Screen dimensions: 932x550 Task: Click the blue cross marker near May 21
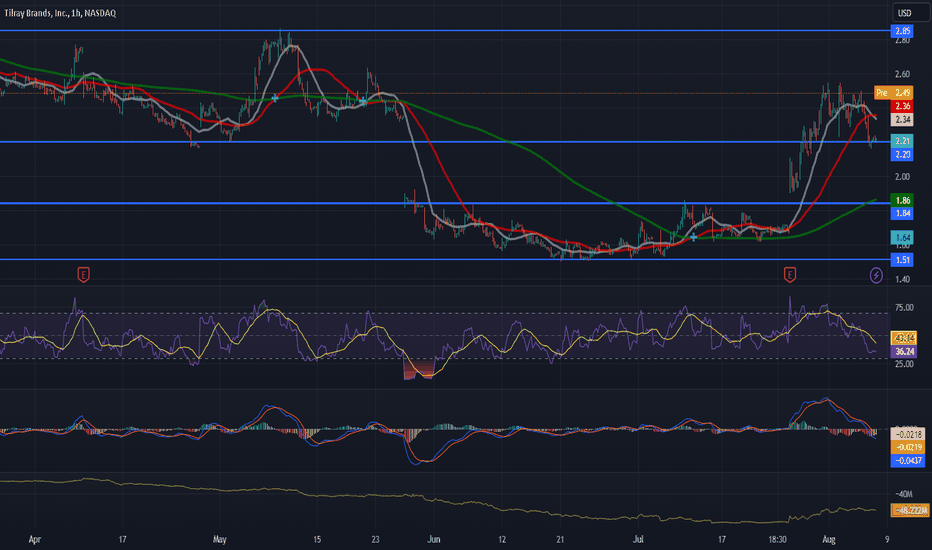click(363, 101)
